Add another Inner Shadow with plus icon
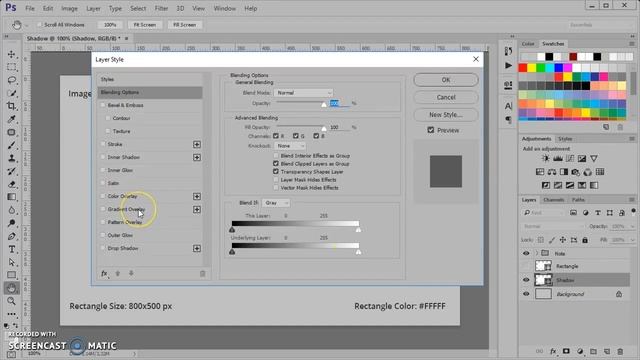Image resolution: width=640 pixels, height=360 pixels. coord(197,158)
